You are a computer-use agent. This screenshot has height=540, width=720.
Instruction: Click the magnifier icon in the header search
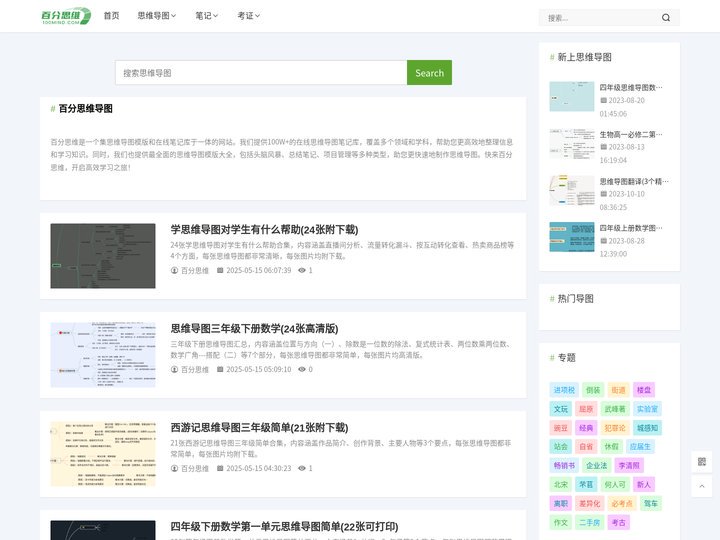click(x=666, y=18)
